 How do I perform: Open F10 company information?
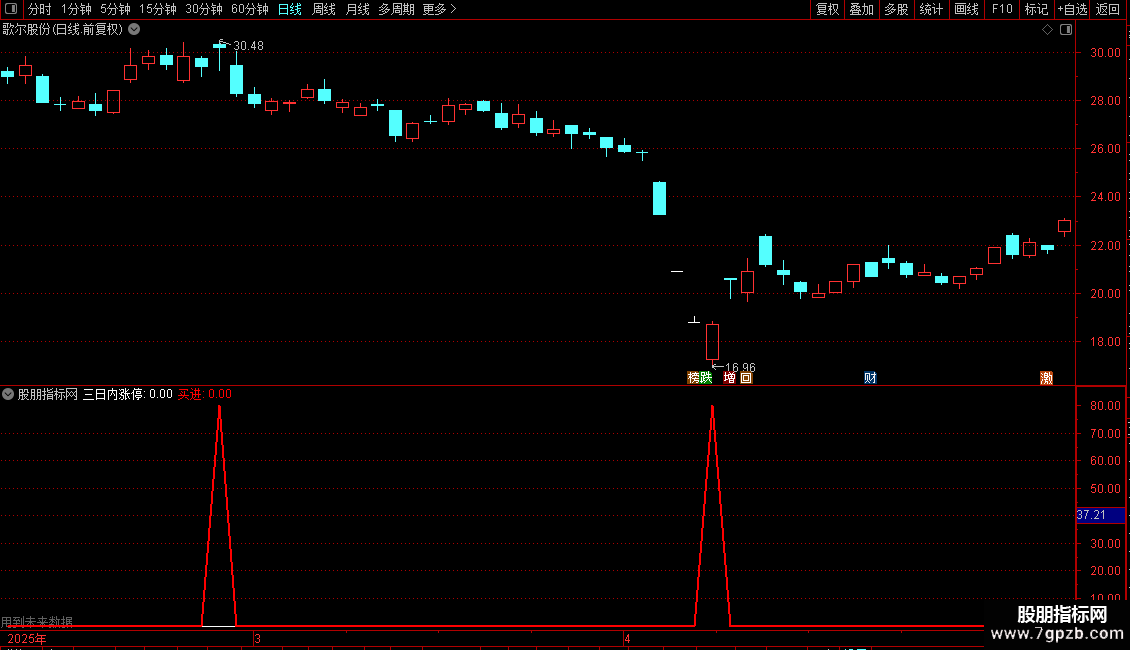point(1002,9)
